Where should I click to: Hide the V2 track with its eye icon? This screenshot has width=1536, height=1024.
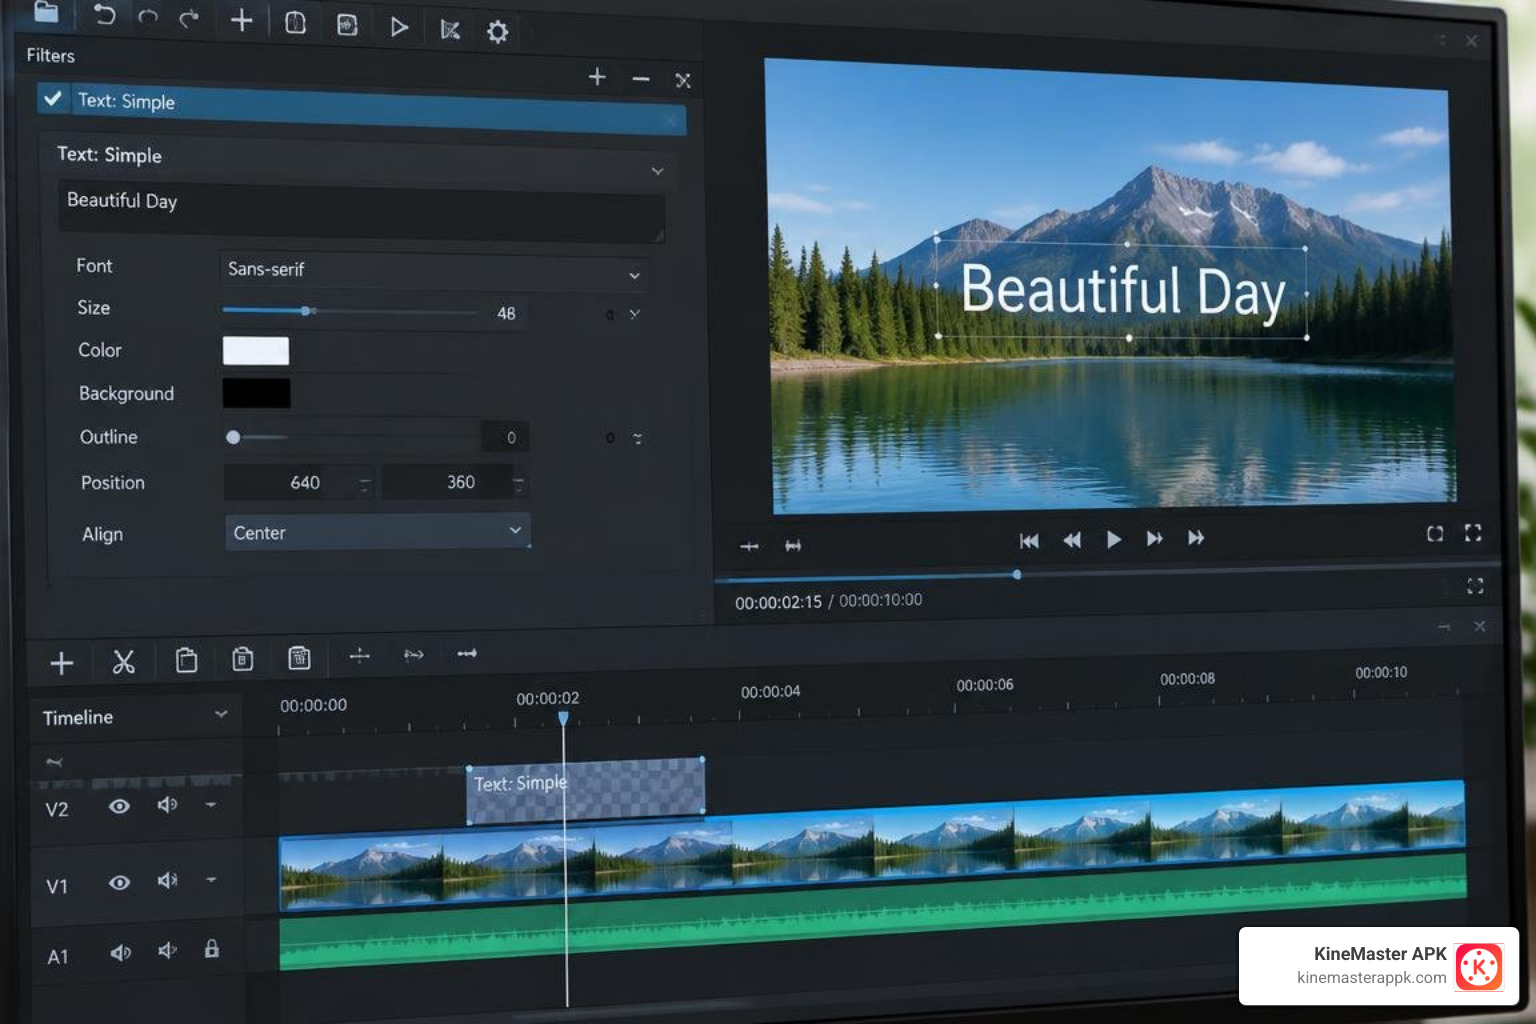click(119, 806)
